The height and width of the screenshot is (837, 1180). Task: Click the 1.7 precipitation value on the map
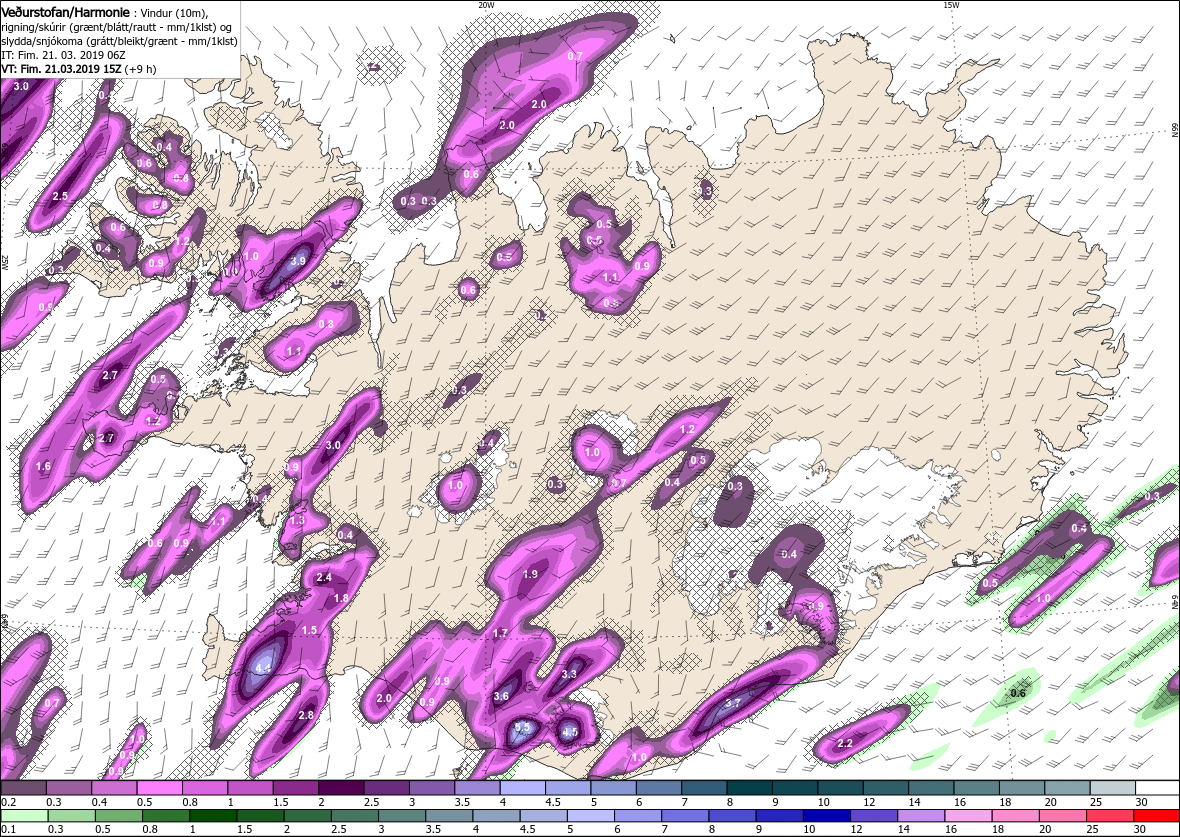500,634
